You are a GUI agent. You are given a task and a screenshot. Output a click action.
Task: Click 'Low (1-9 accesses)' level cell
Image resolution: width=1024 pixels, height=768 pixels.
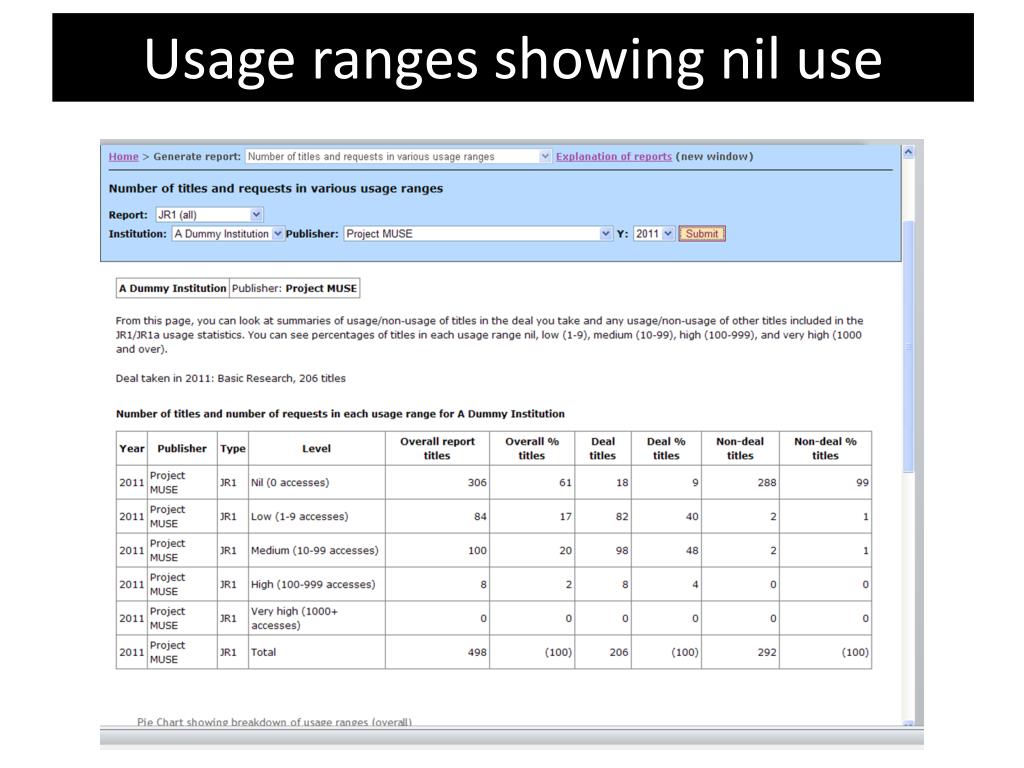(317, 517)
